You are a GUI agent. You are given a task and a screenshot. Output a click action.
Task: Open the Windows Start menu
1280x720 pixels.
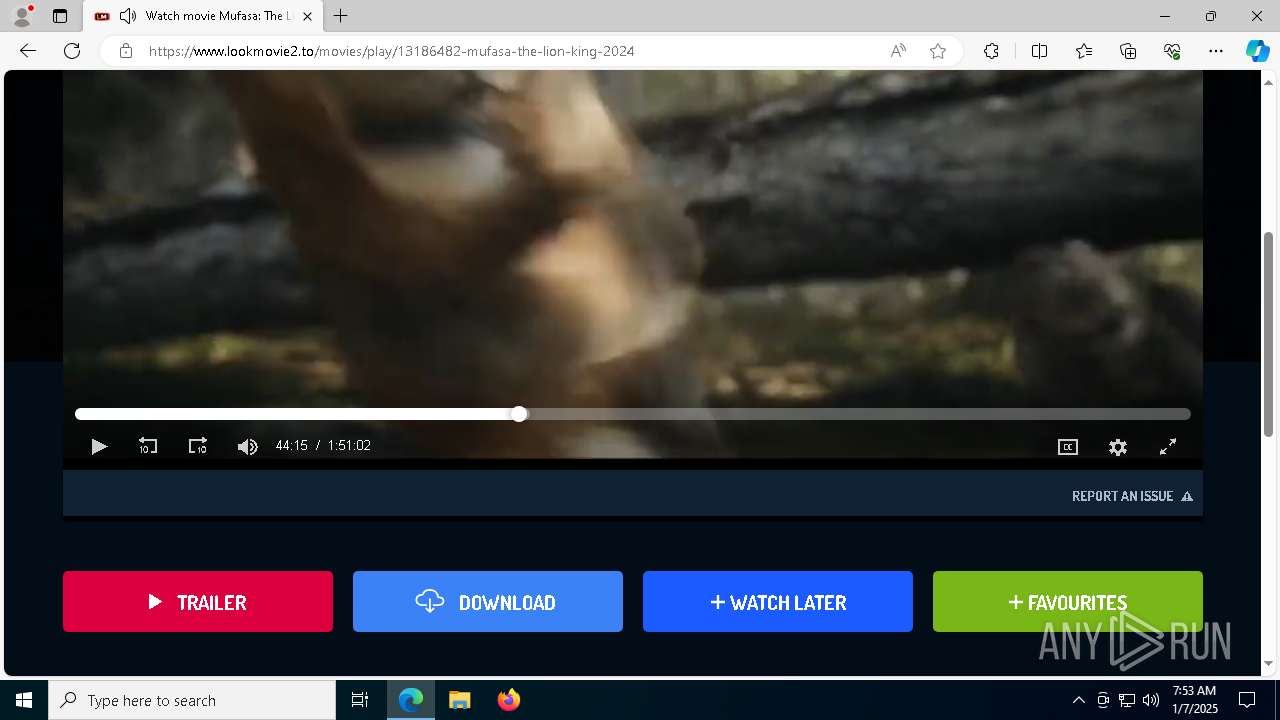pos(24,700)
